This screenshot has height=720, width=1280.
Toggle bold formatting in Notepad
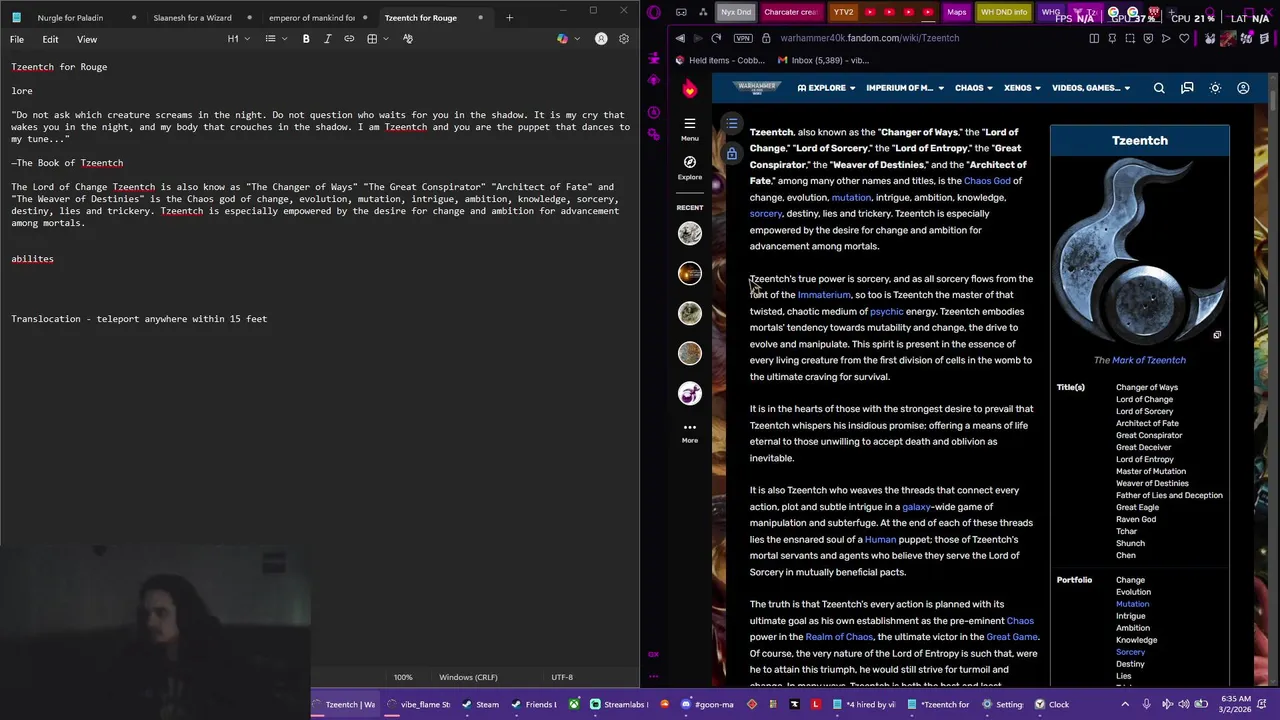306,39
